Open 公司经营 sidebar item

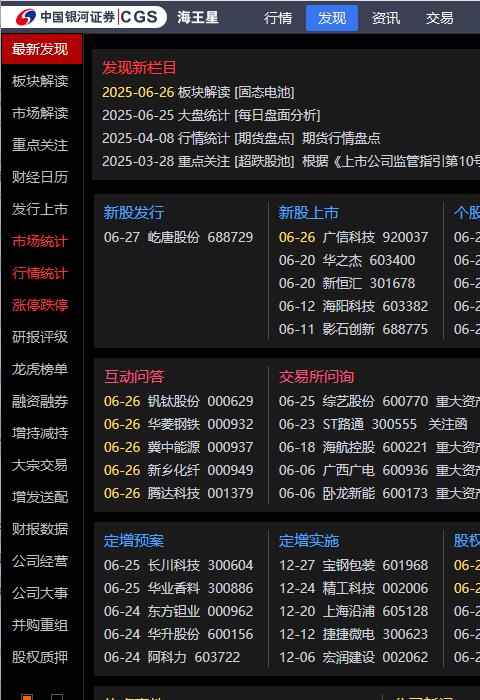coord(40,561)
